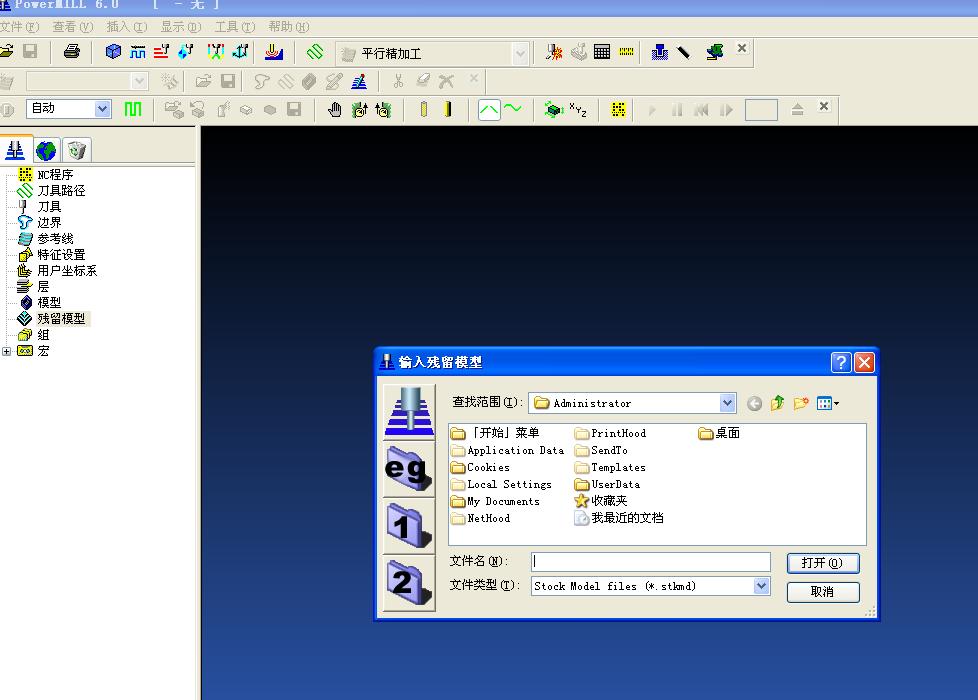Click the folder 1 shortcut in dialog
This screenshot has height=700, width=978.
pos(409,526)
